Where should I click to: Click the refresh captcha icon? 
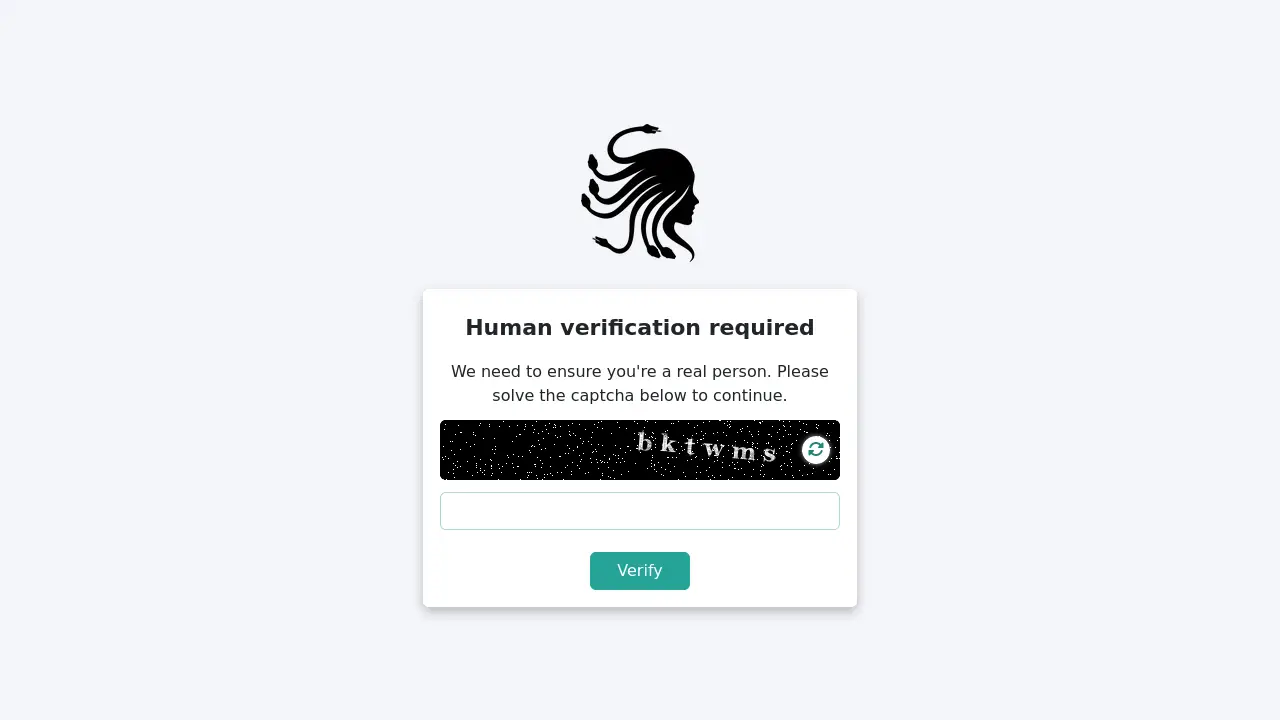click(816, 450)
